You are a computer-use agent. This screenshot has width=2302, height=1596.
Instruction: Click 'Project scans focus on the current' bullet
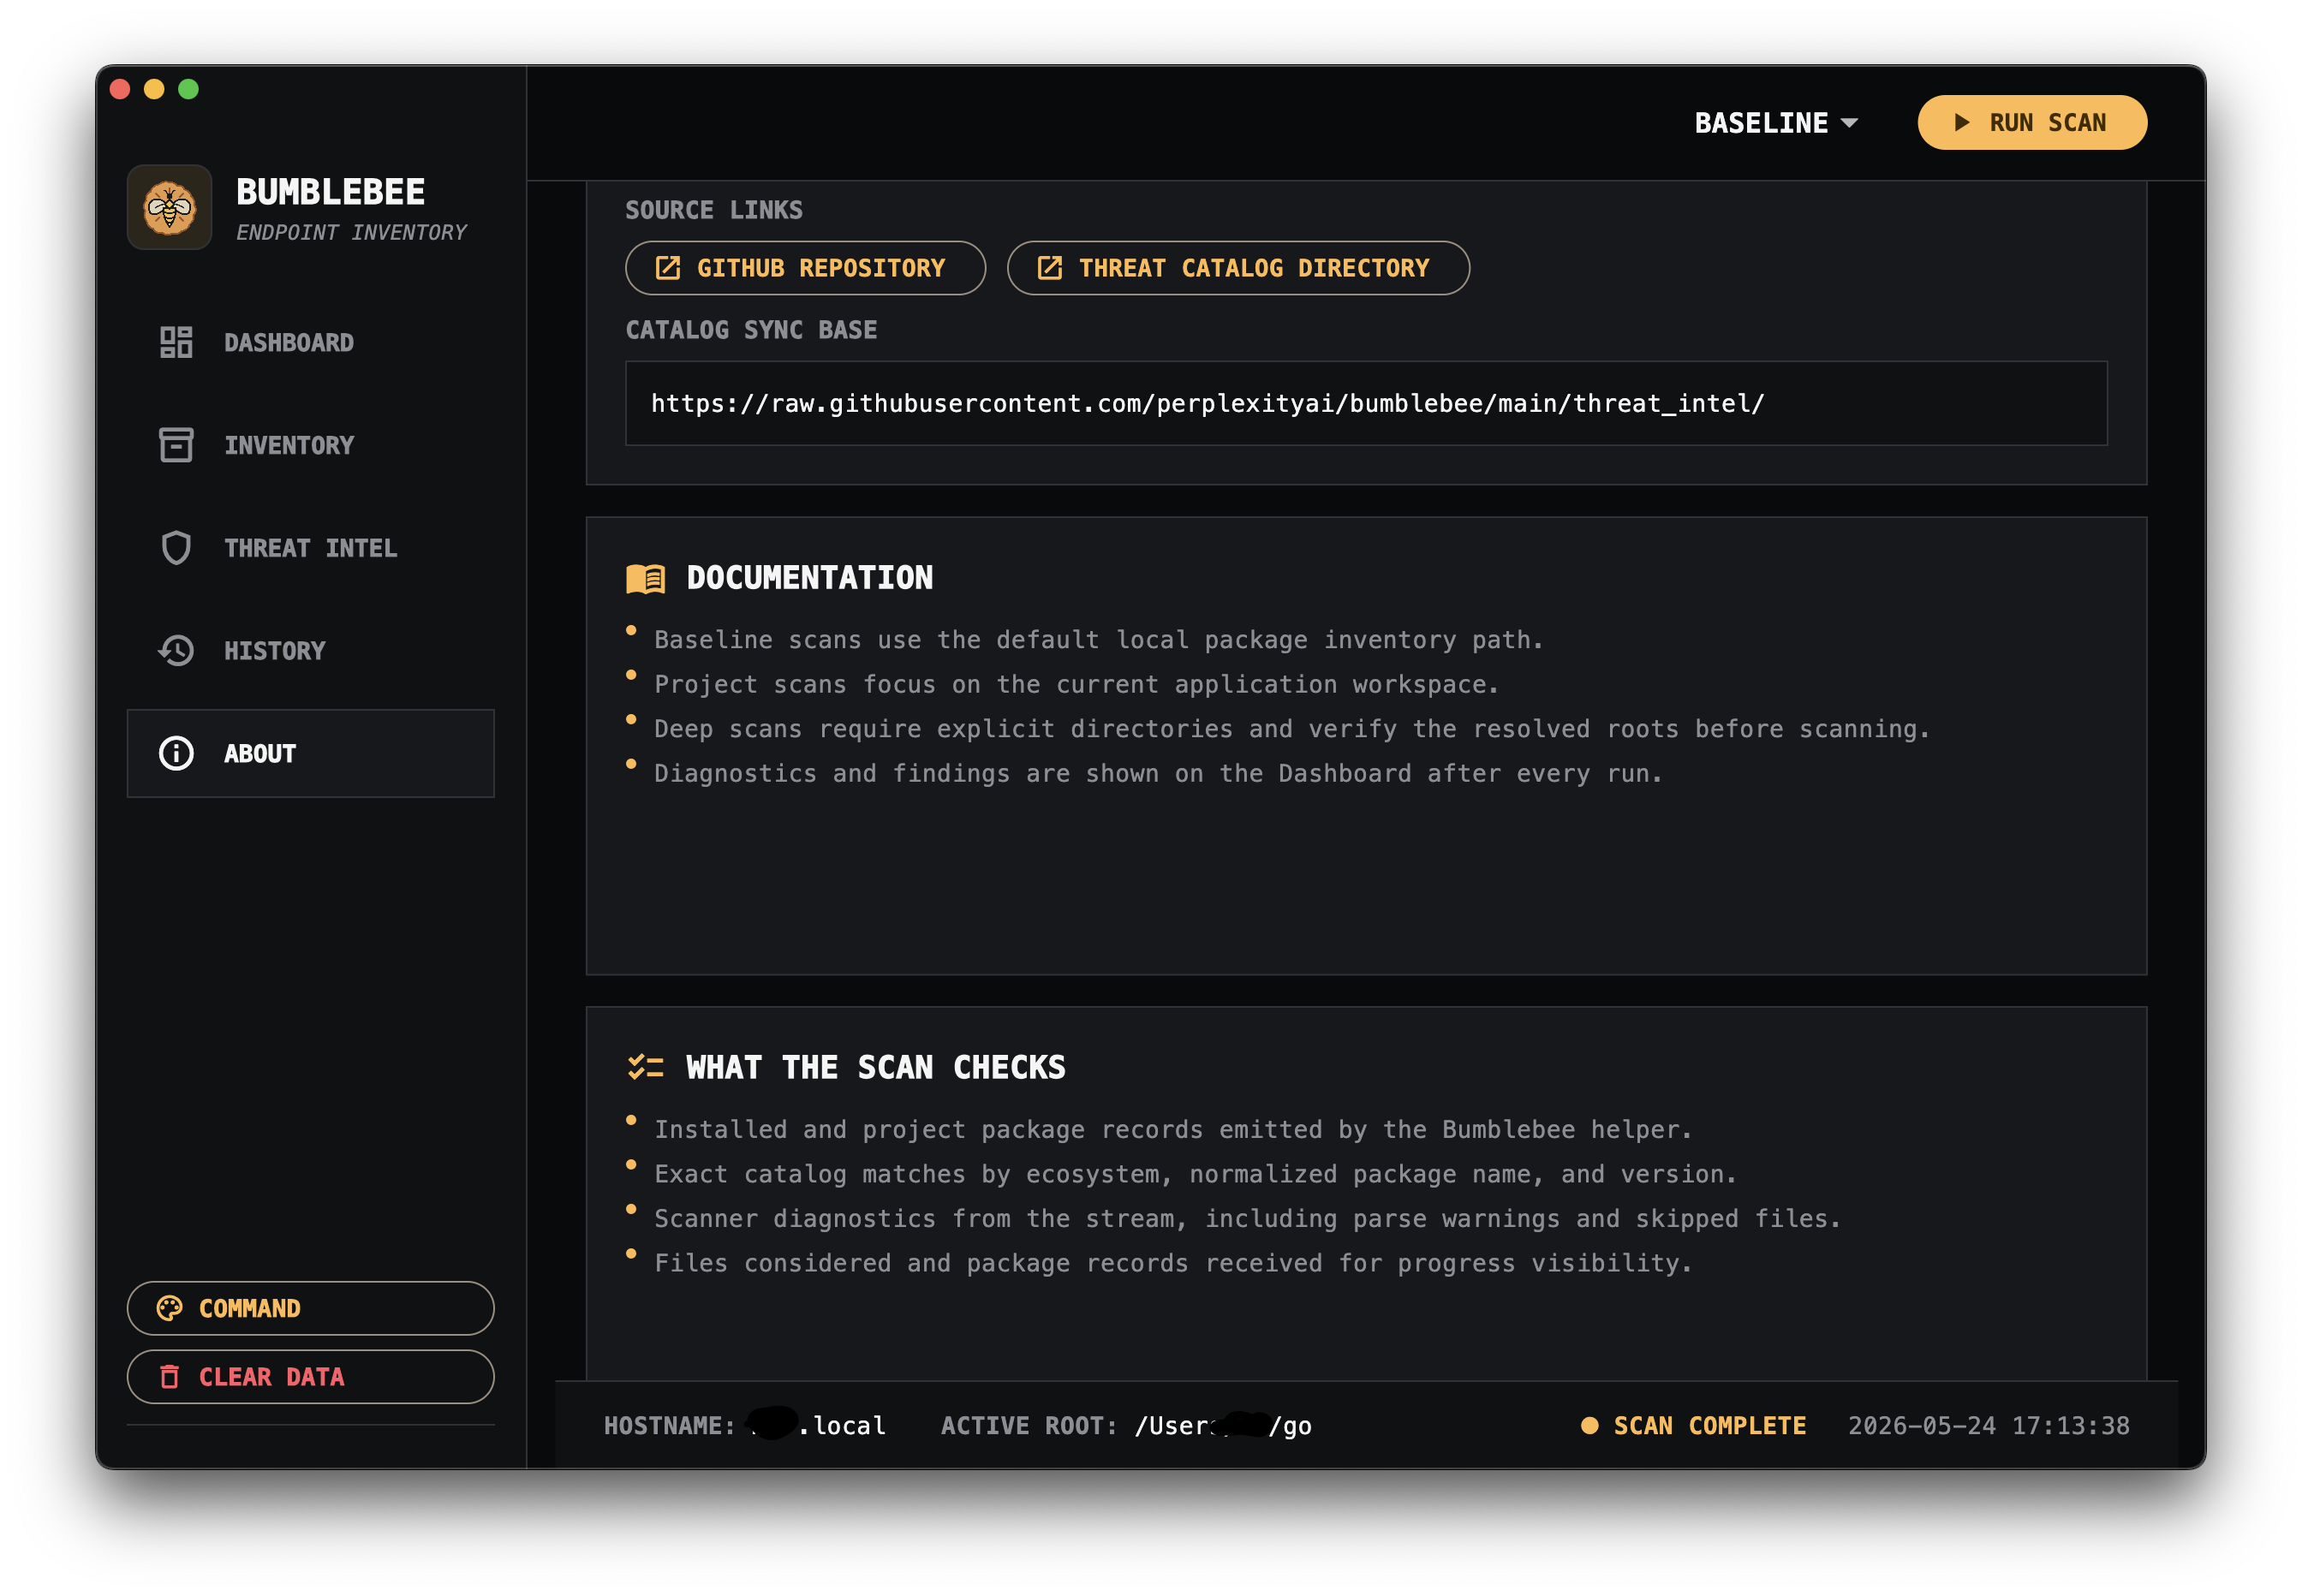1076,684
